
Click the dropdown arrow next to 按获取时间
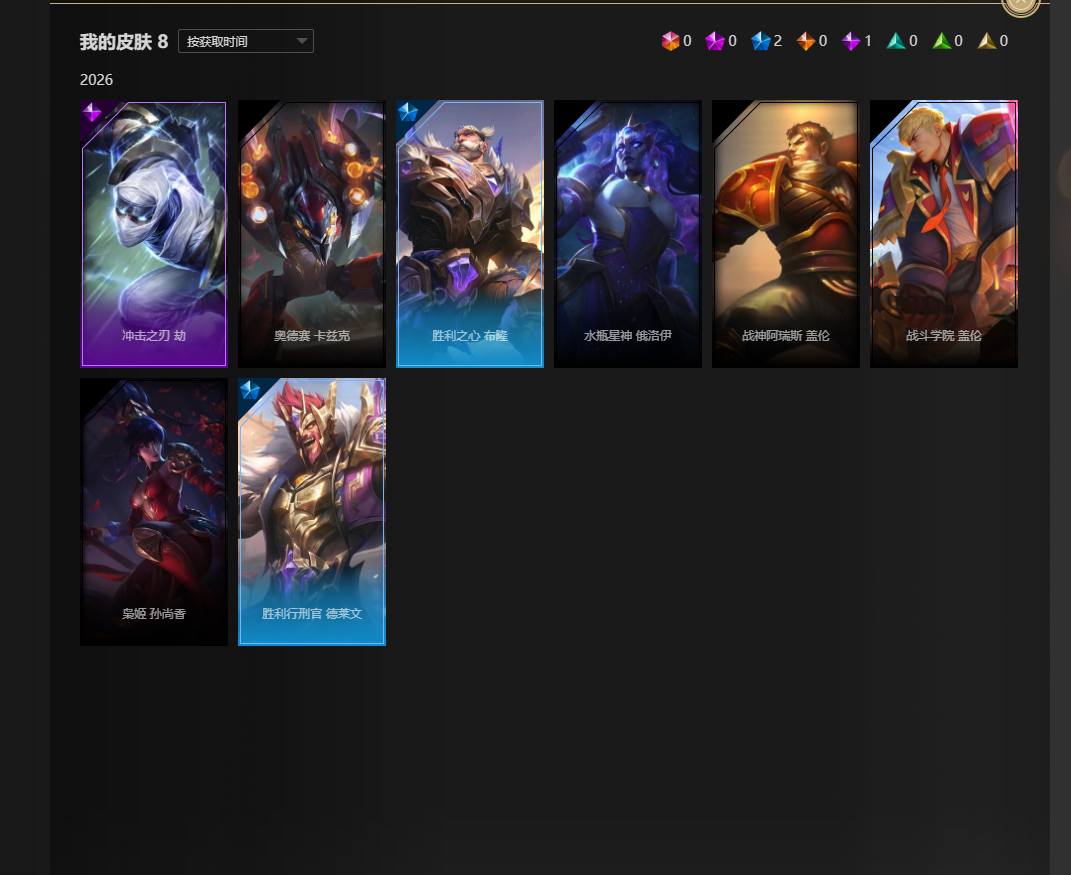(301, 41)
